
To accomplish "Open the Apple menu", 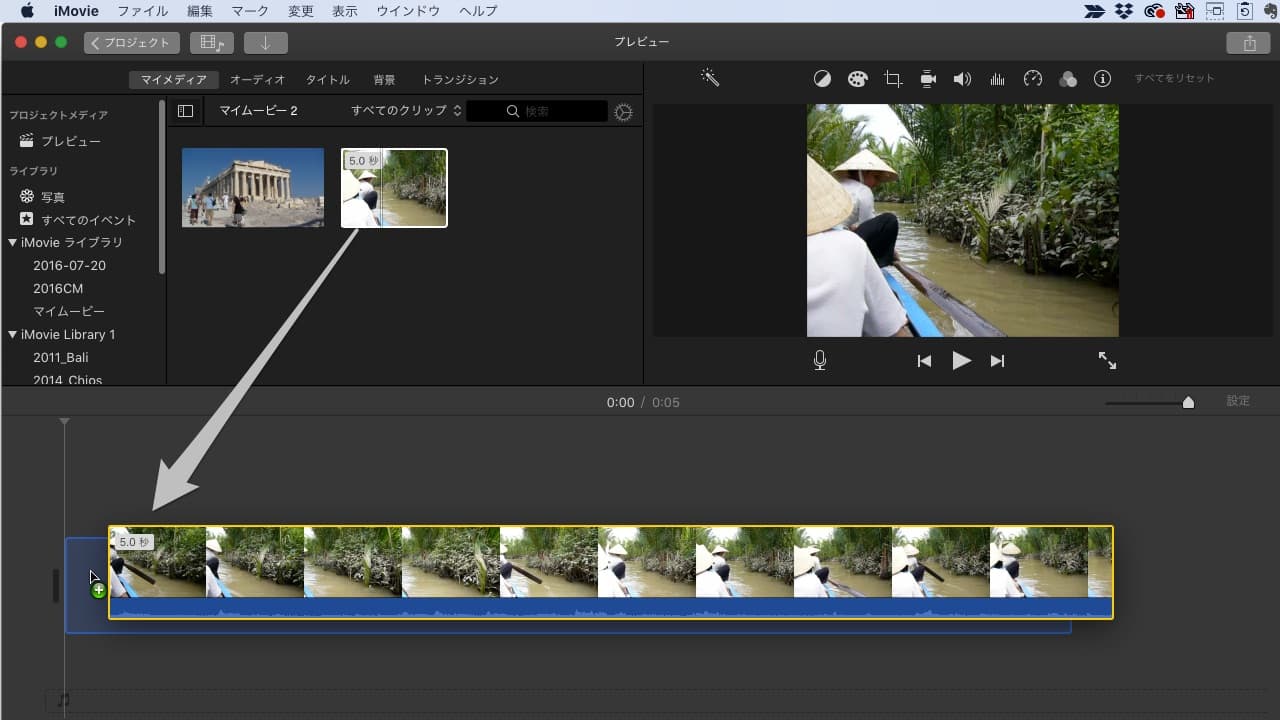I will coord(27,11).
